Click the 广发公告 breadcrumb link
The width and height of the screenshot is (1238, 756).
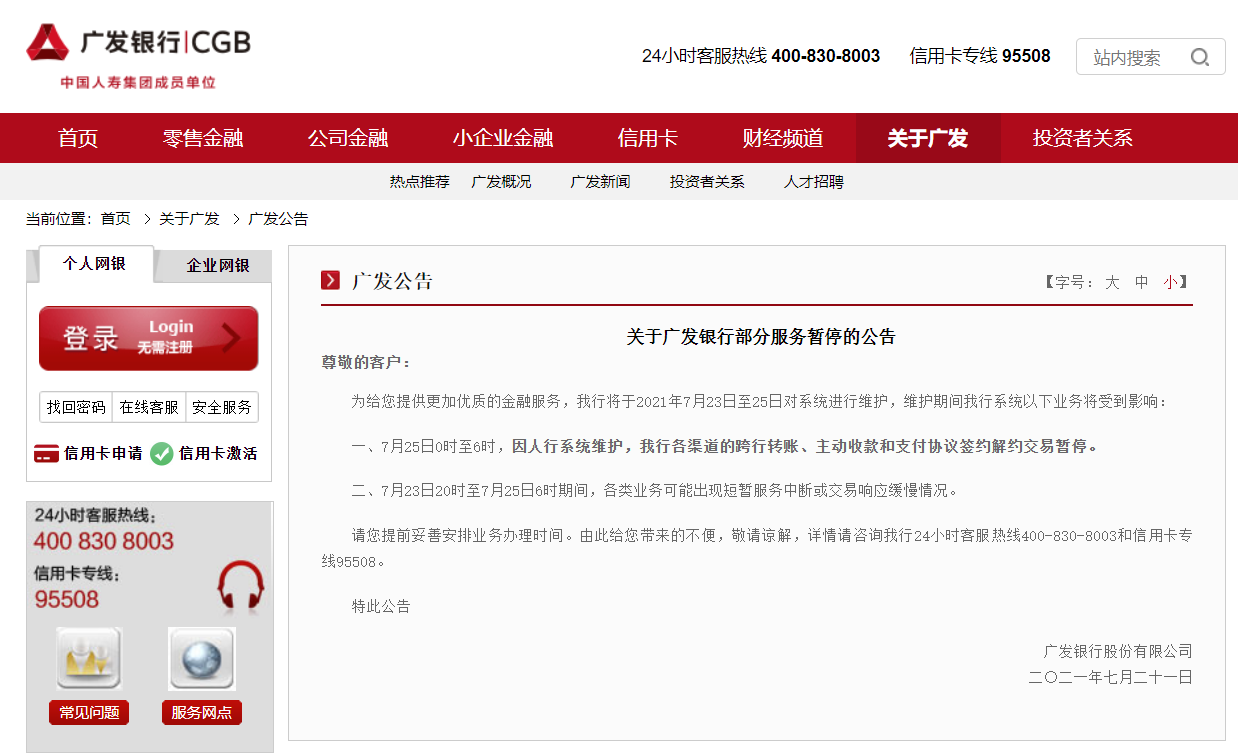tap(278, 219)
